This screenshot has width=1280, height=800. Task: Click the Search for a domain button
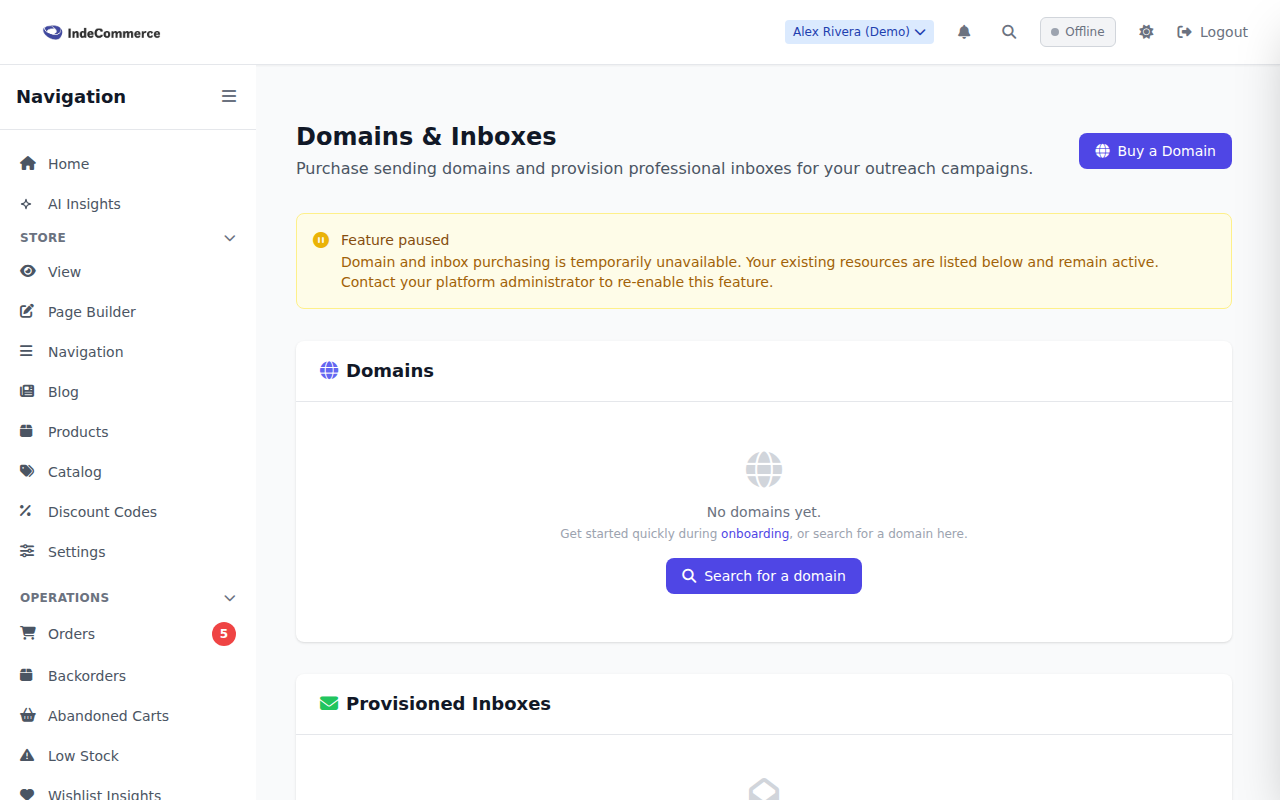764,576
